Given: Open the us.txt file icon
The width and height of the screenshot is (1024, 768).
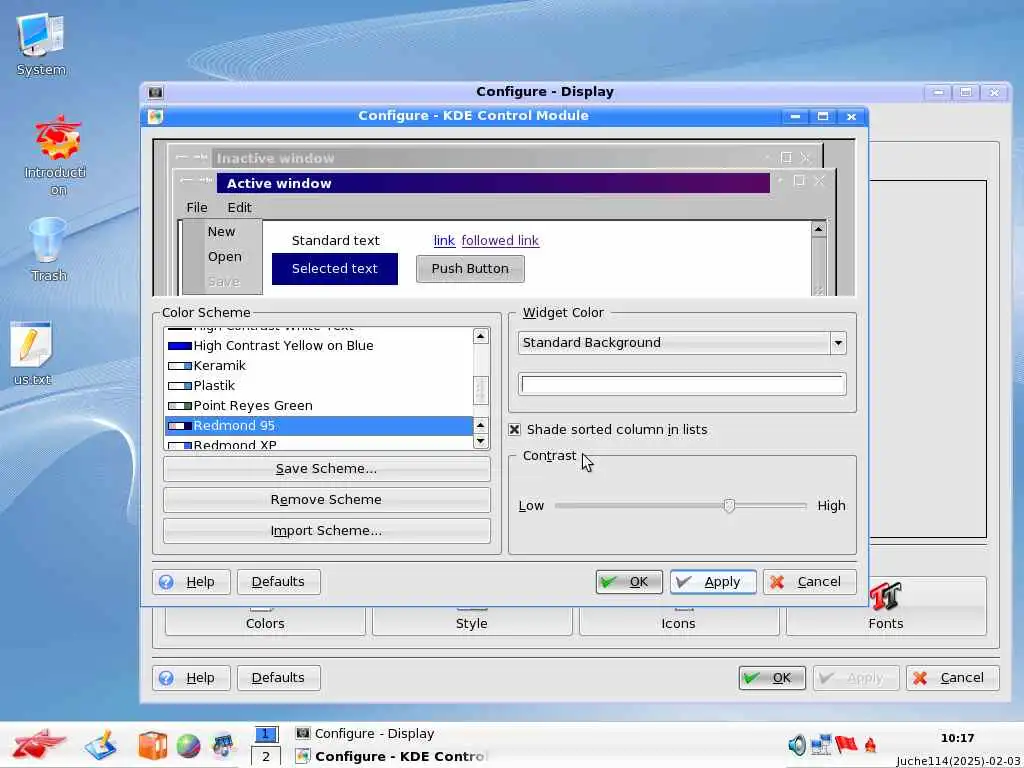Looking at the screenshot, I should (32, 353).
